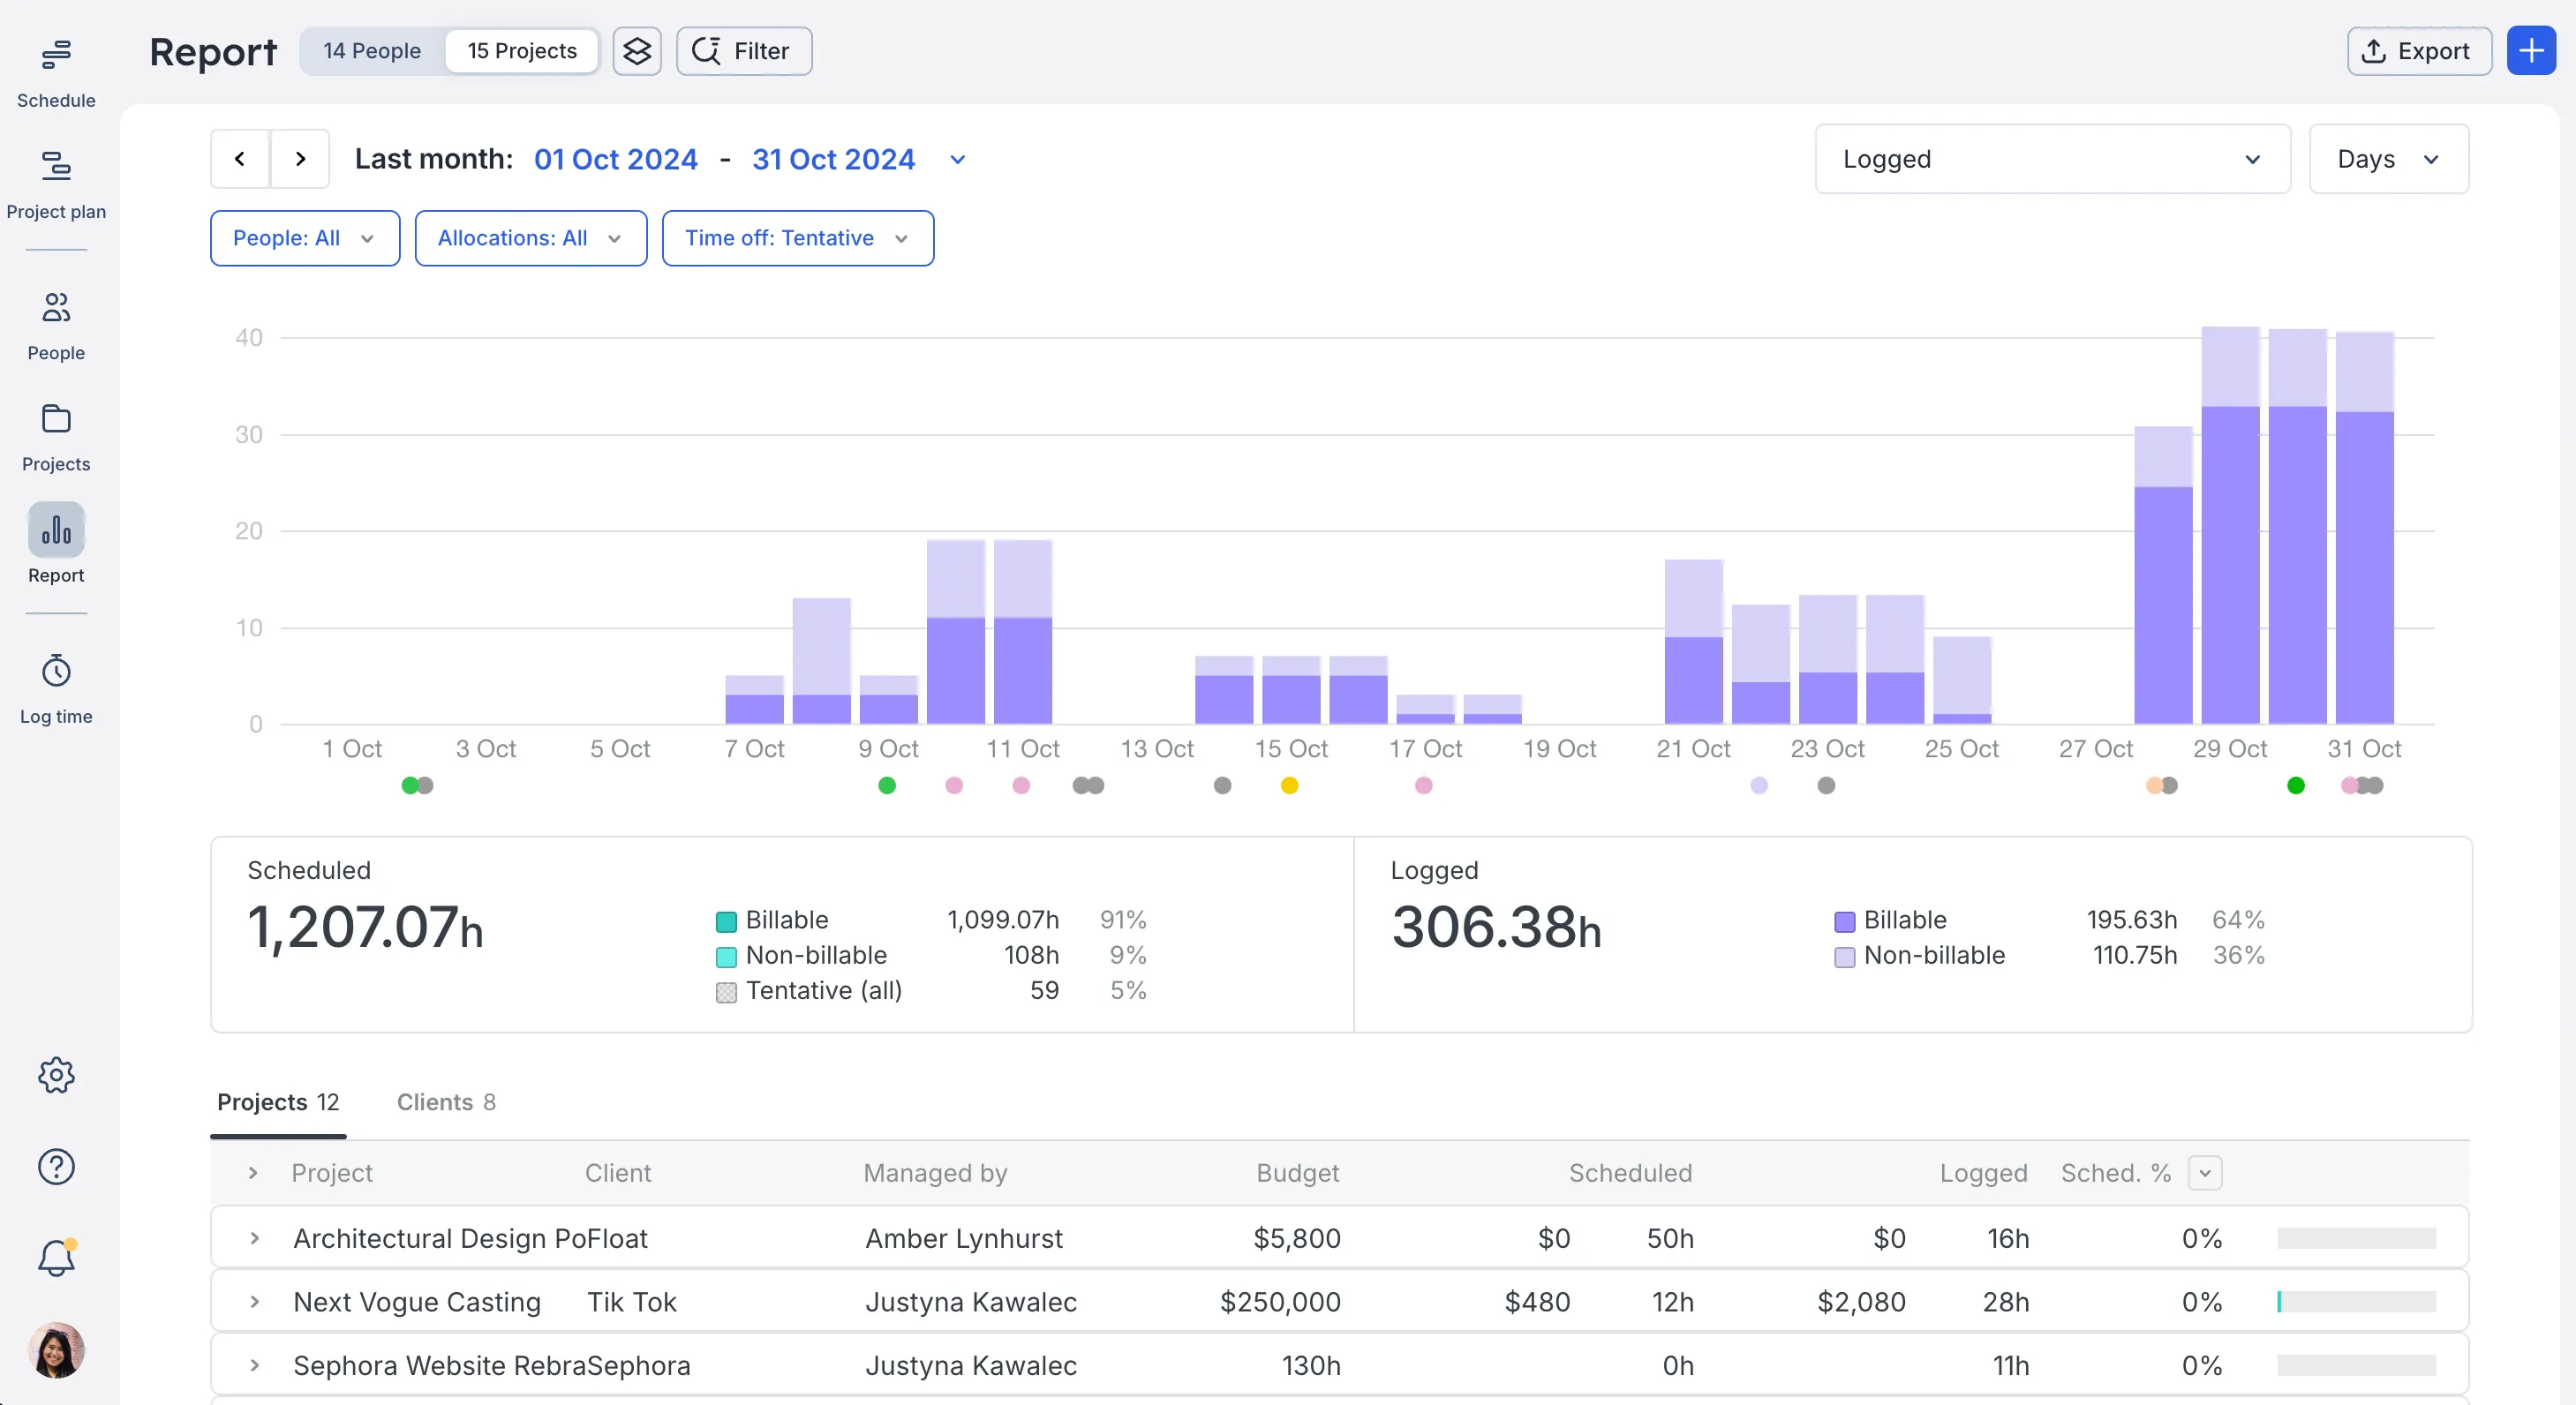The width and height of the screenshot is (2576, 1405).
Task: Click the $250,000 budget value
Action: click(x=1280, y=1302)
